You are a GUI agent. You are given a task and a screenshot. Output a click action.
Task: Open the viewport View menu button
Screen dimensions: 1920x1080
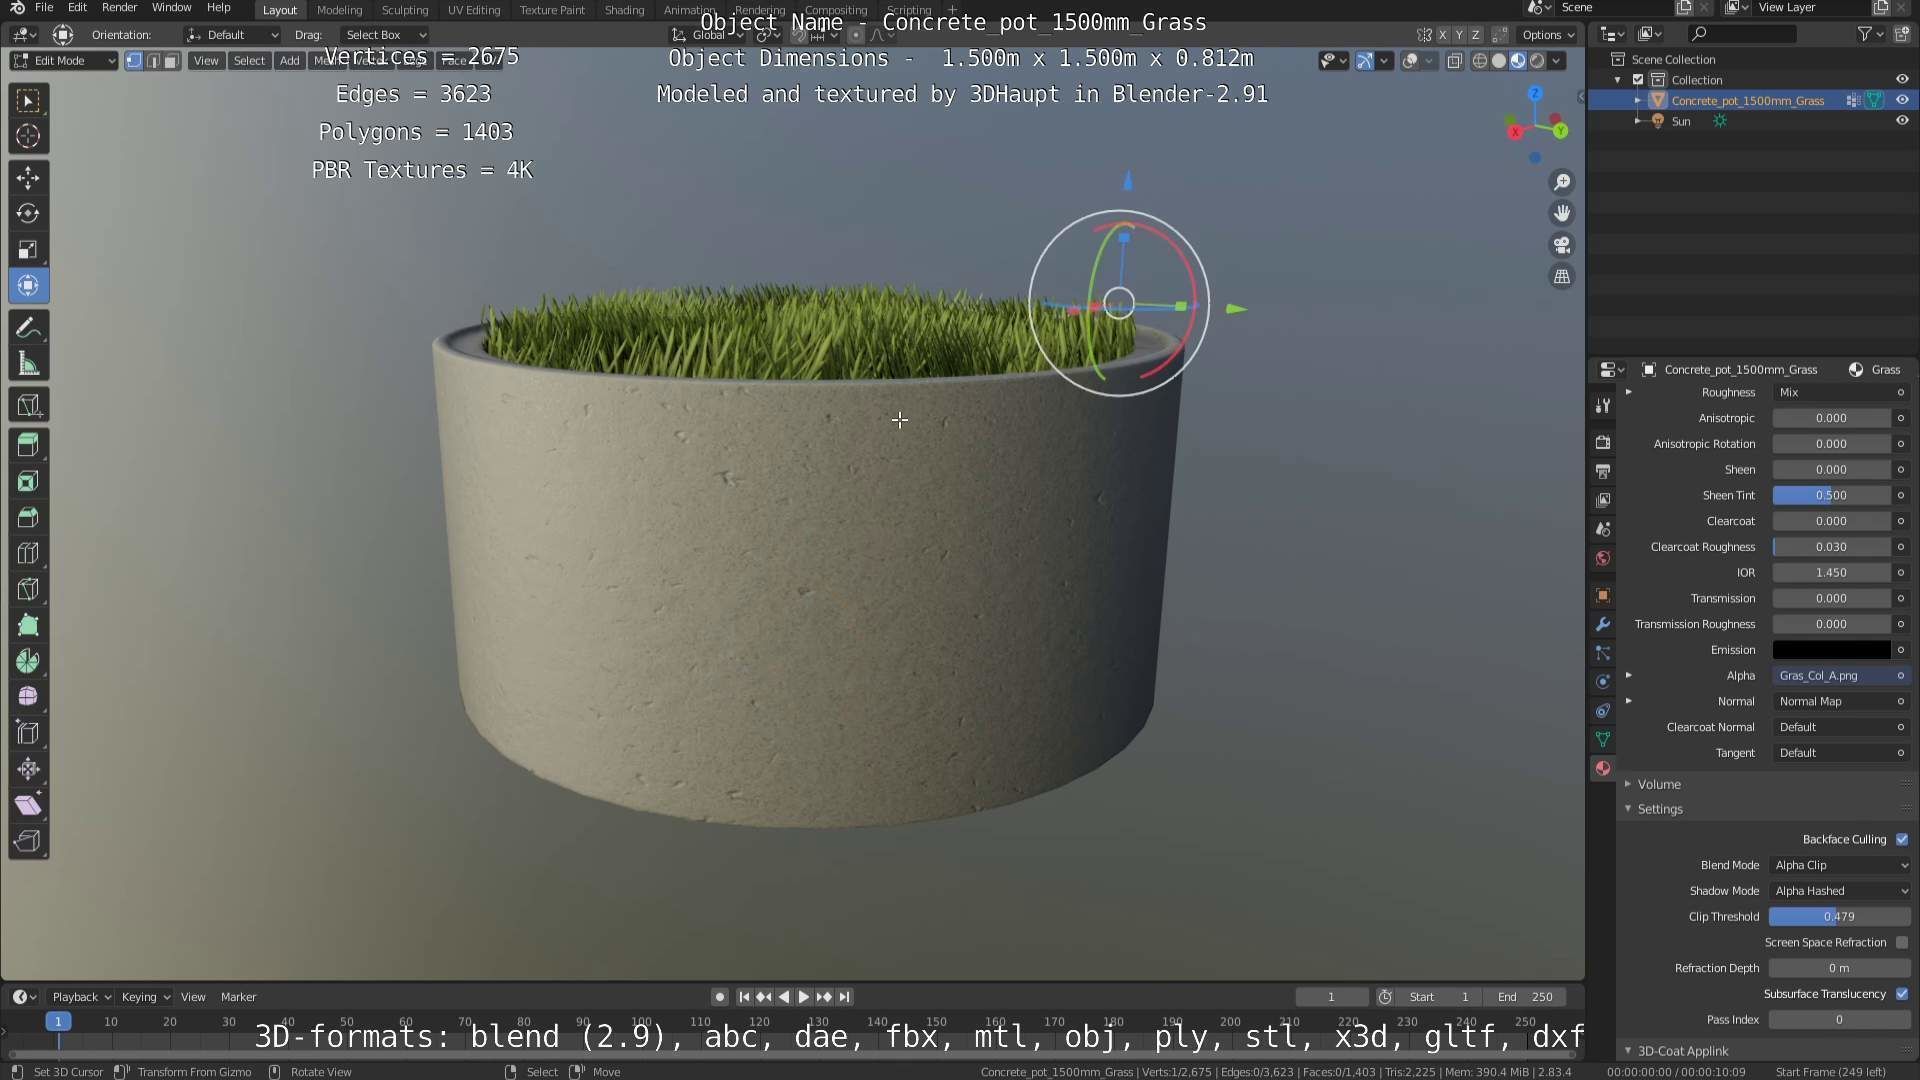tap(206, 61)
